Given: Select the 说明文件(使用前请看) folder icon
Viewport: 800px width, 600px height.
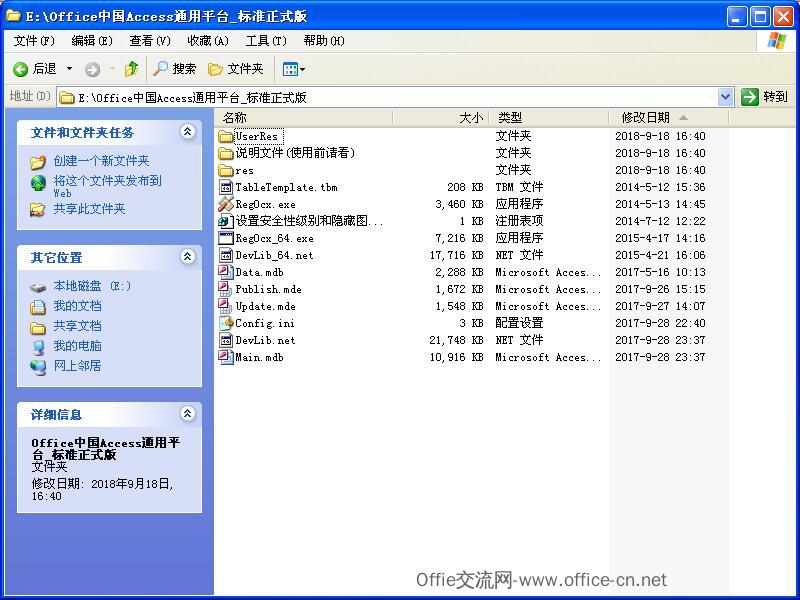Looking at the screenshot, I should [x=226, y=153].
